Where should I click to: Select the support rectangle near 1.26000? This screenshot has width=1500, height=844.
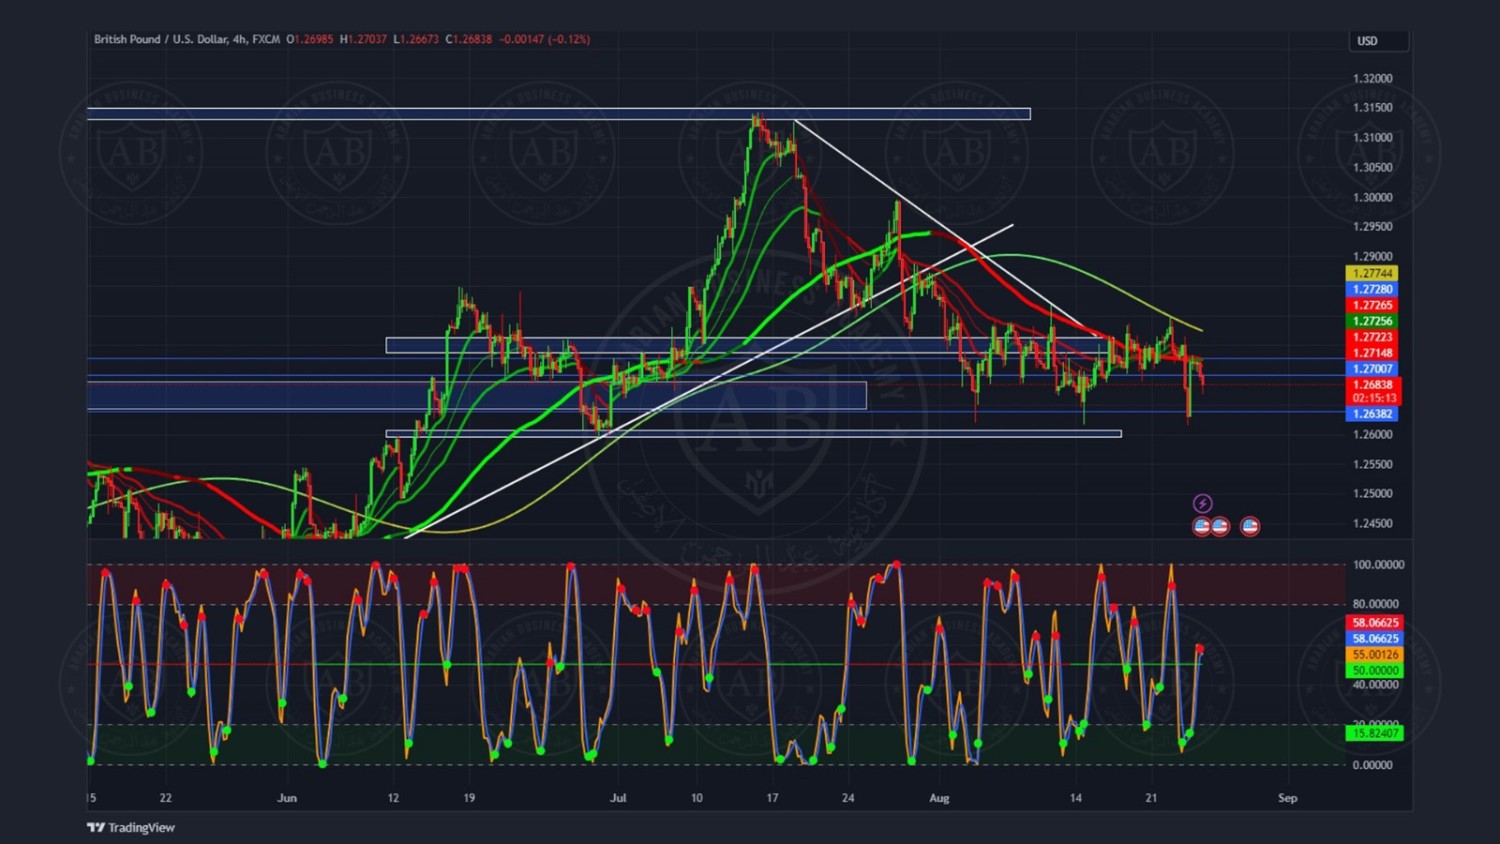[753, 434]
